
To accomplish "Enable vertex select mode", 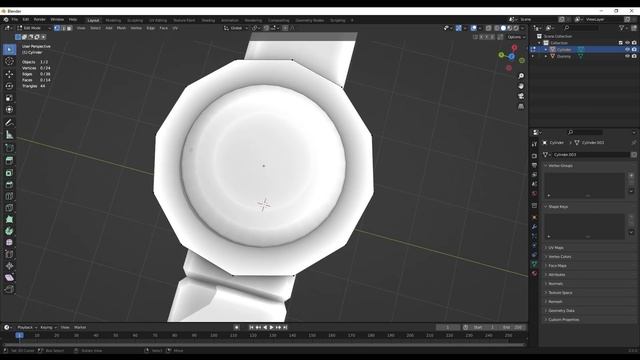I will (57, 28).
